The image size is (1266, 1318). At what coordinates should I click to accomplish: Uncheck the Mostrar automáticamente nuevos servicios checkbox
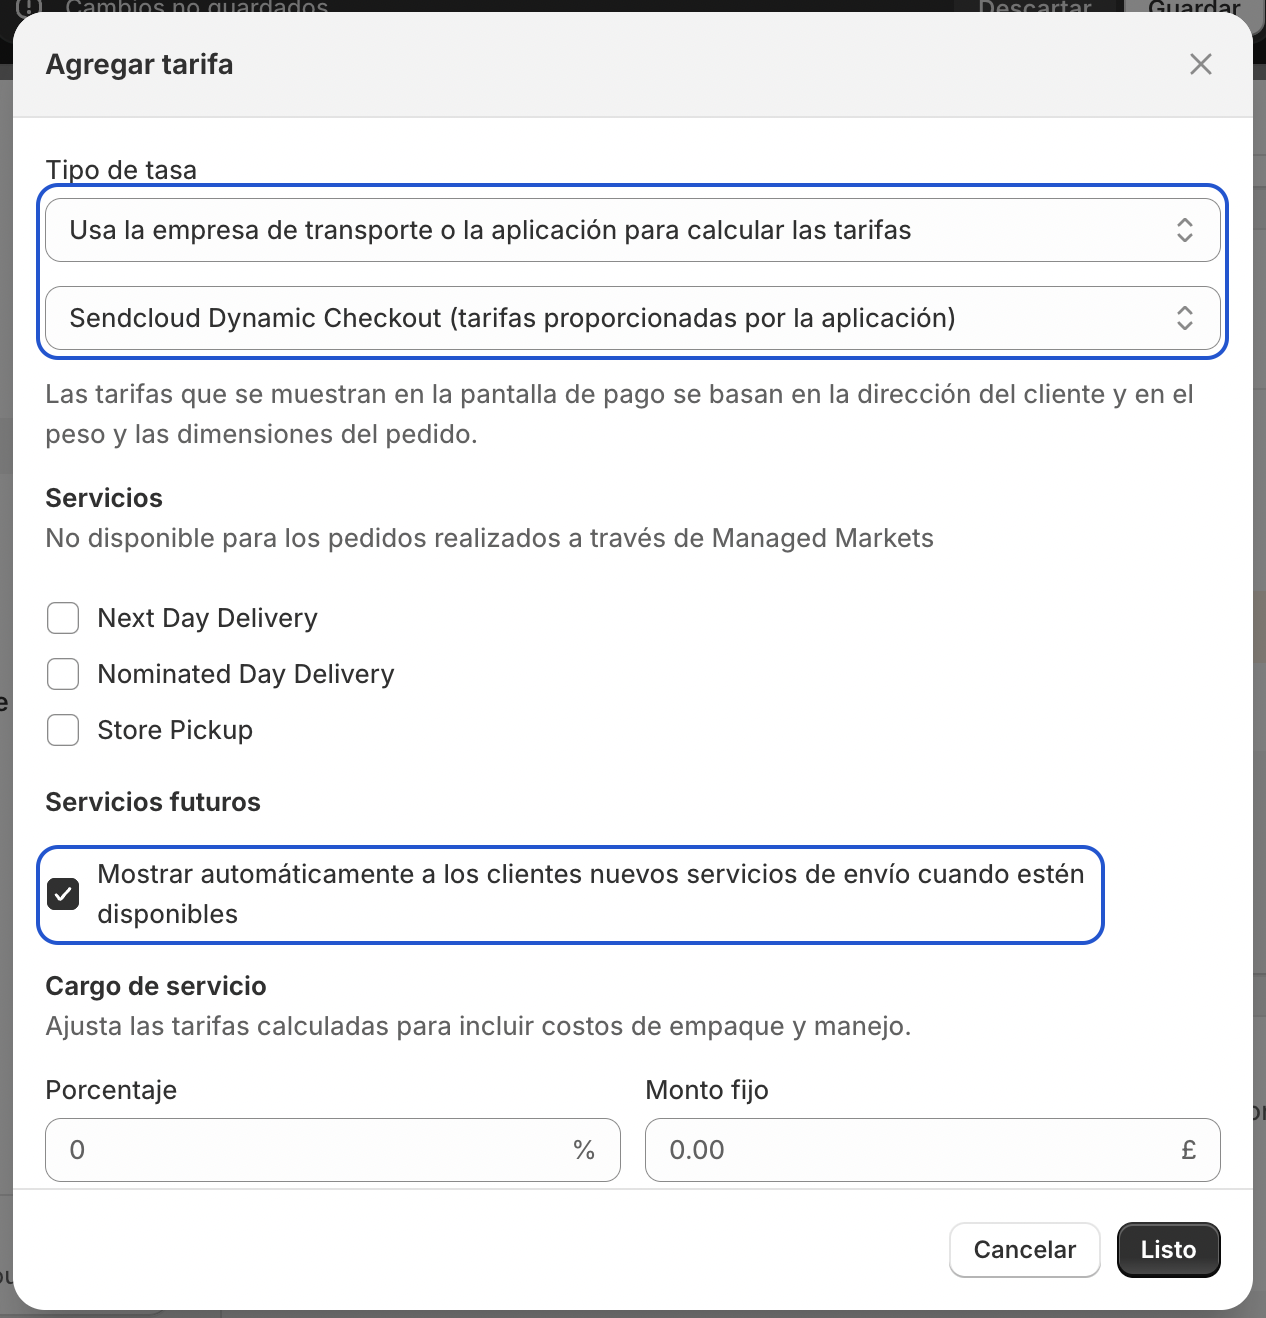pyautogui.click(x=63, y=894)
